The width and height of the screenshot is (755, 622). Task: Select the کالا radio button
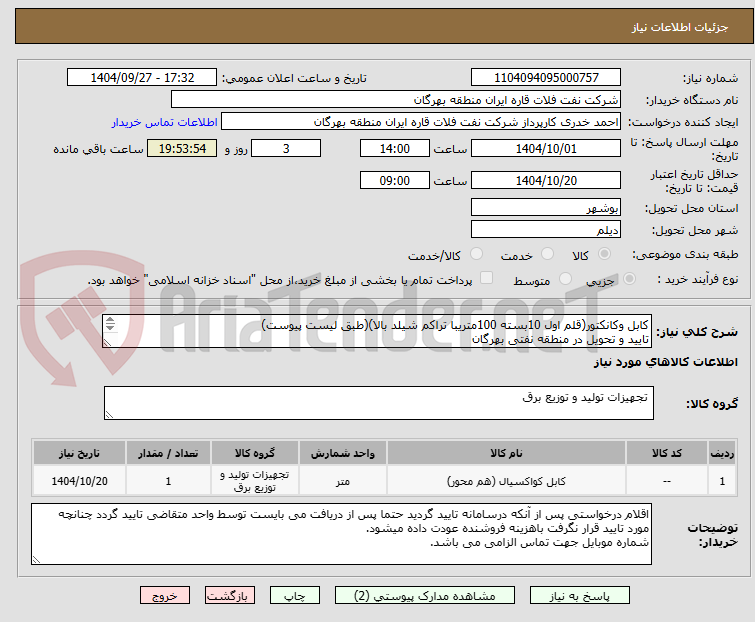(x=604, y=254)
